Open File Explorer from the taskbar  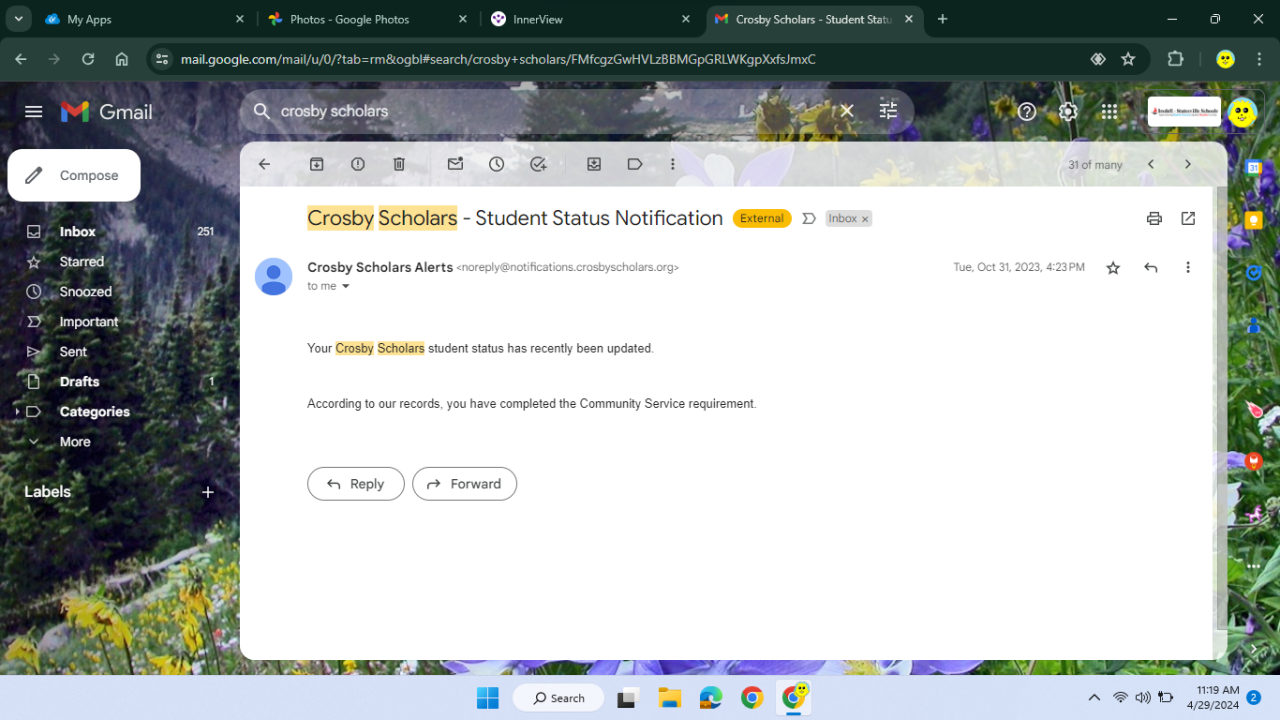(x=669, y=698)
